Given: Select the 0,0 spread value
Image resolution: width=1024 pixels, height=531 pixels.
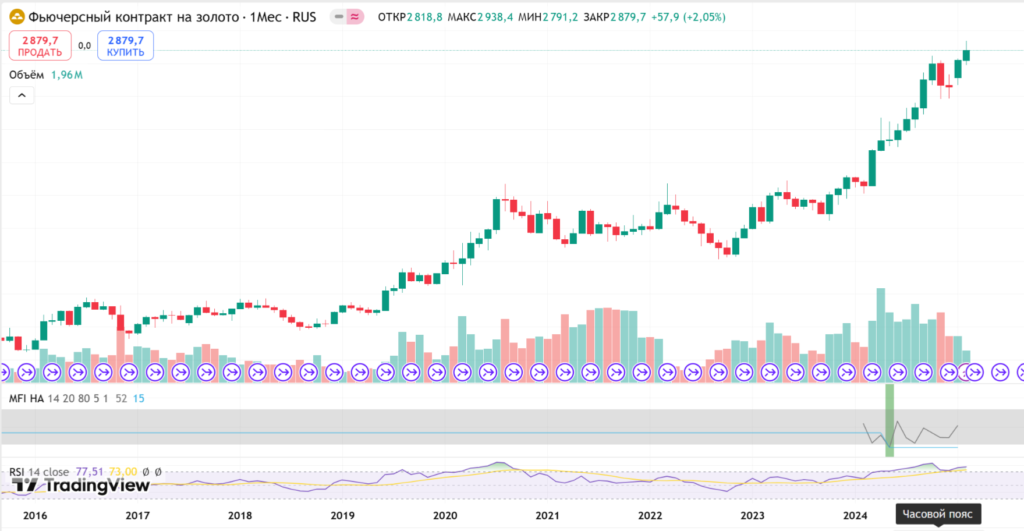Looking at the screenshot, I should pos(84,46).
